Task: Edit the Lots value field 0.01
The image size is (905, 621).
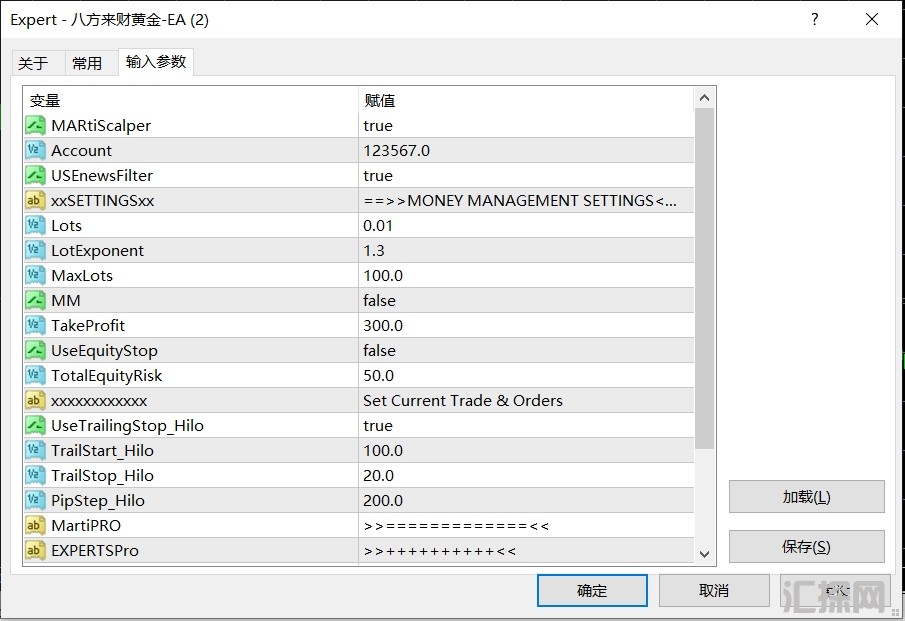Action: [526, 226]
